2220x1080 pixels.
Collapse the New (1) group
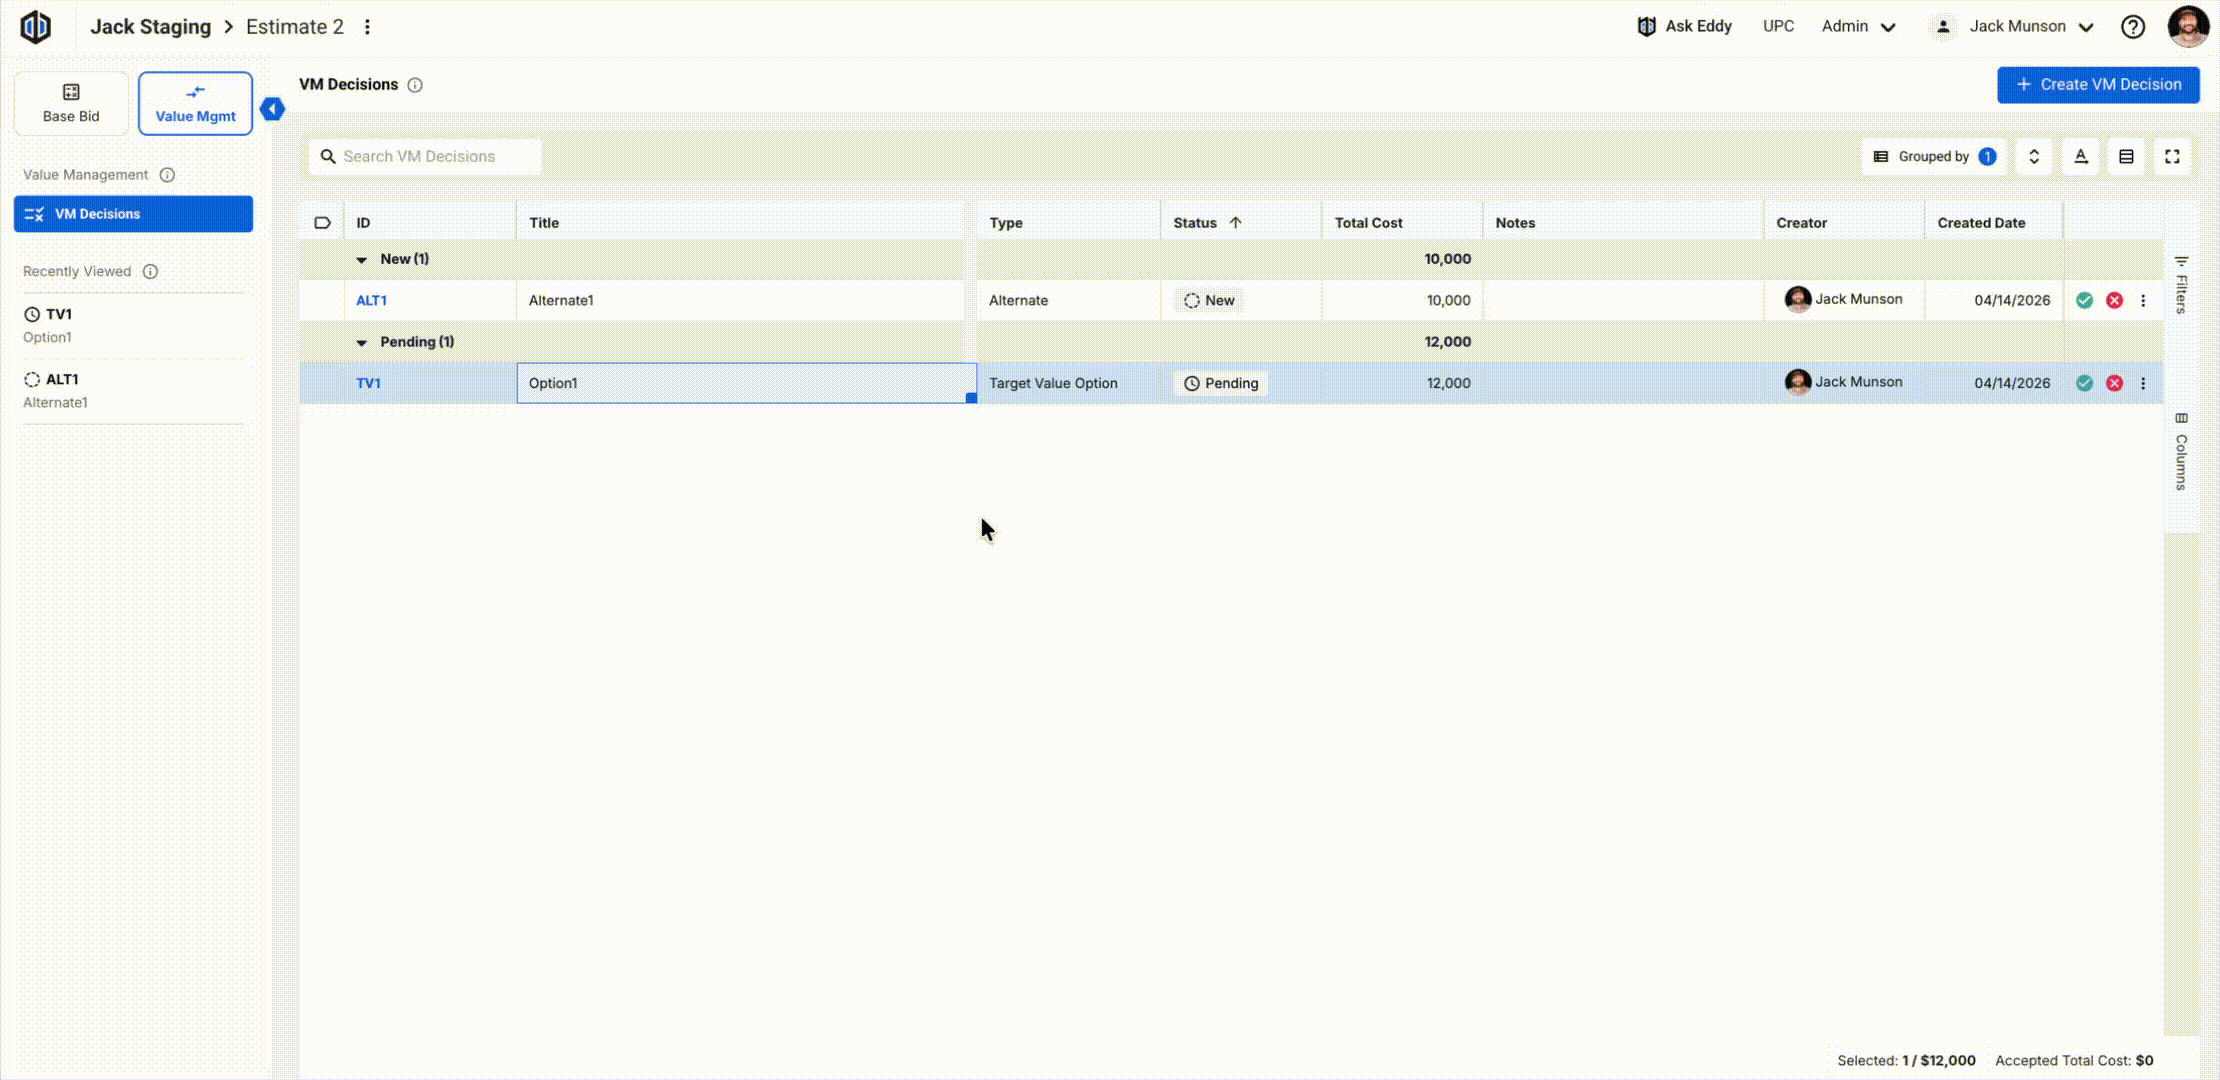[362, 260]
